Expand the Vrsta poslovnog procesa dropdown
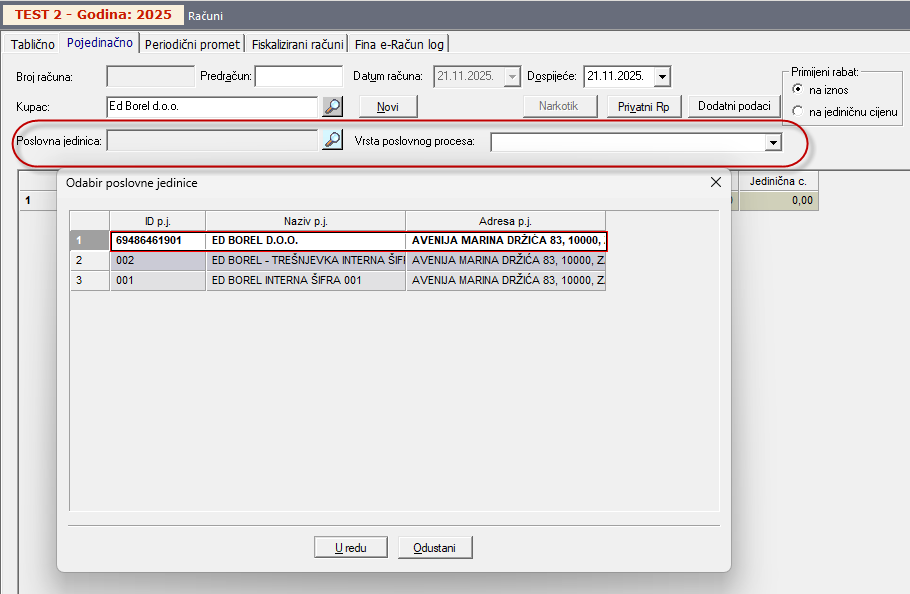 click(x=772, y=143)
